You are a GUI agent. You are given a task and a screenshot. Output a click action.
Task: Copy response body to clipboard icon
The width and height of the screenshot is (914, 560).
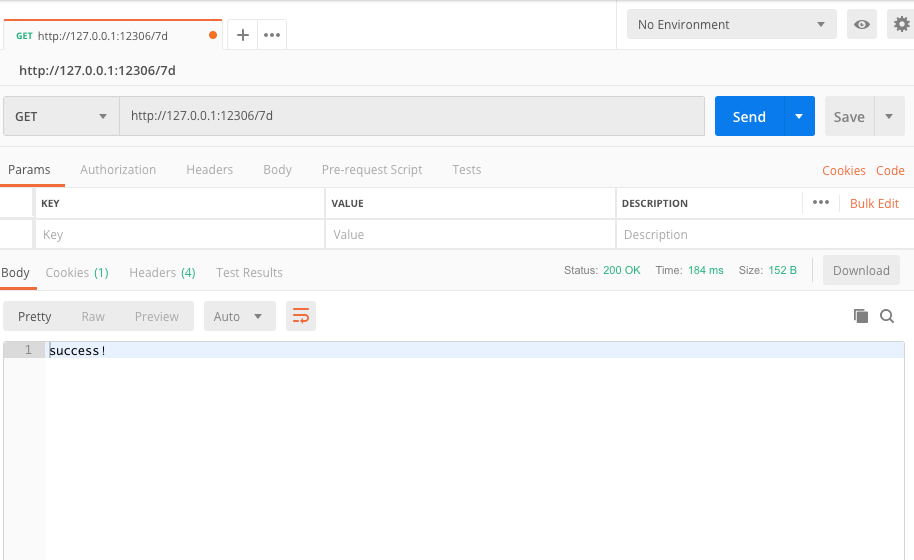click(860, 316)
